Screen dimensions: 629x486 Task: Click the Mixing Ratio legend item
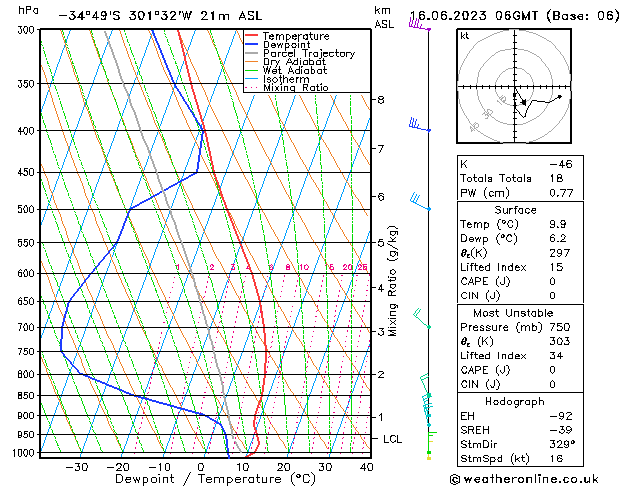[295, 88]
